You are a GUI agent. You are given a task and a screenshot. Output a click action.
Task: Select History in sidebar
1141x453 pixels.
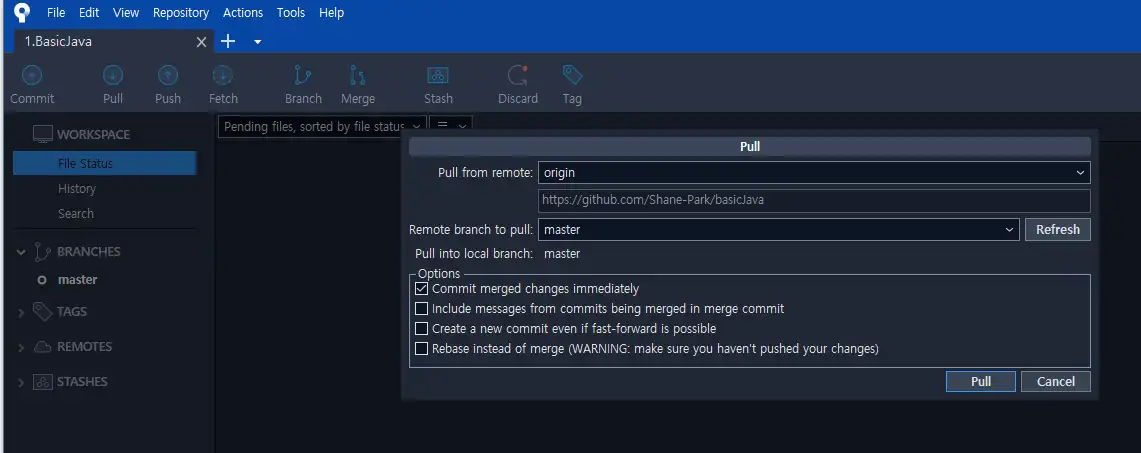tap(77, 188)
